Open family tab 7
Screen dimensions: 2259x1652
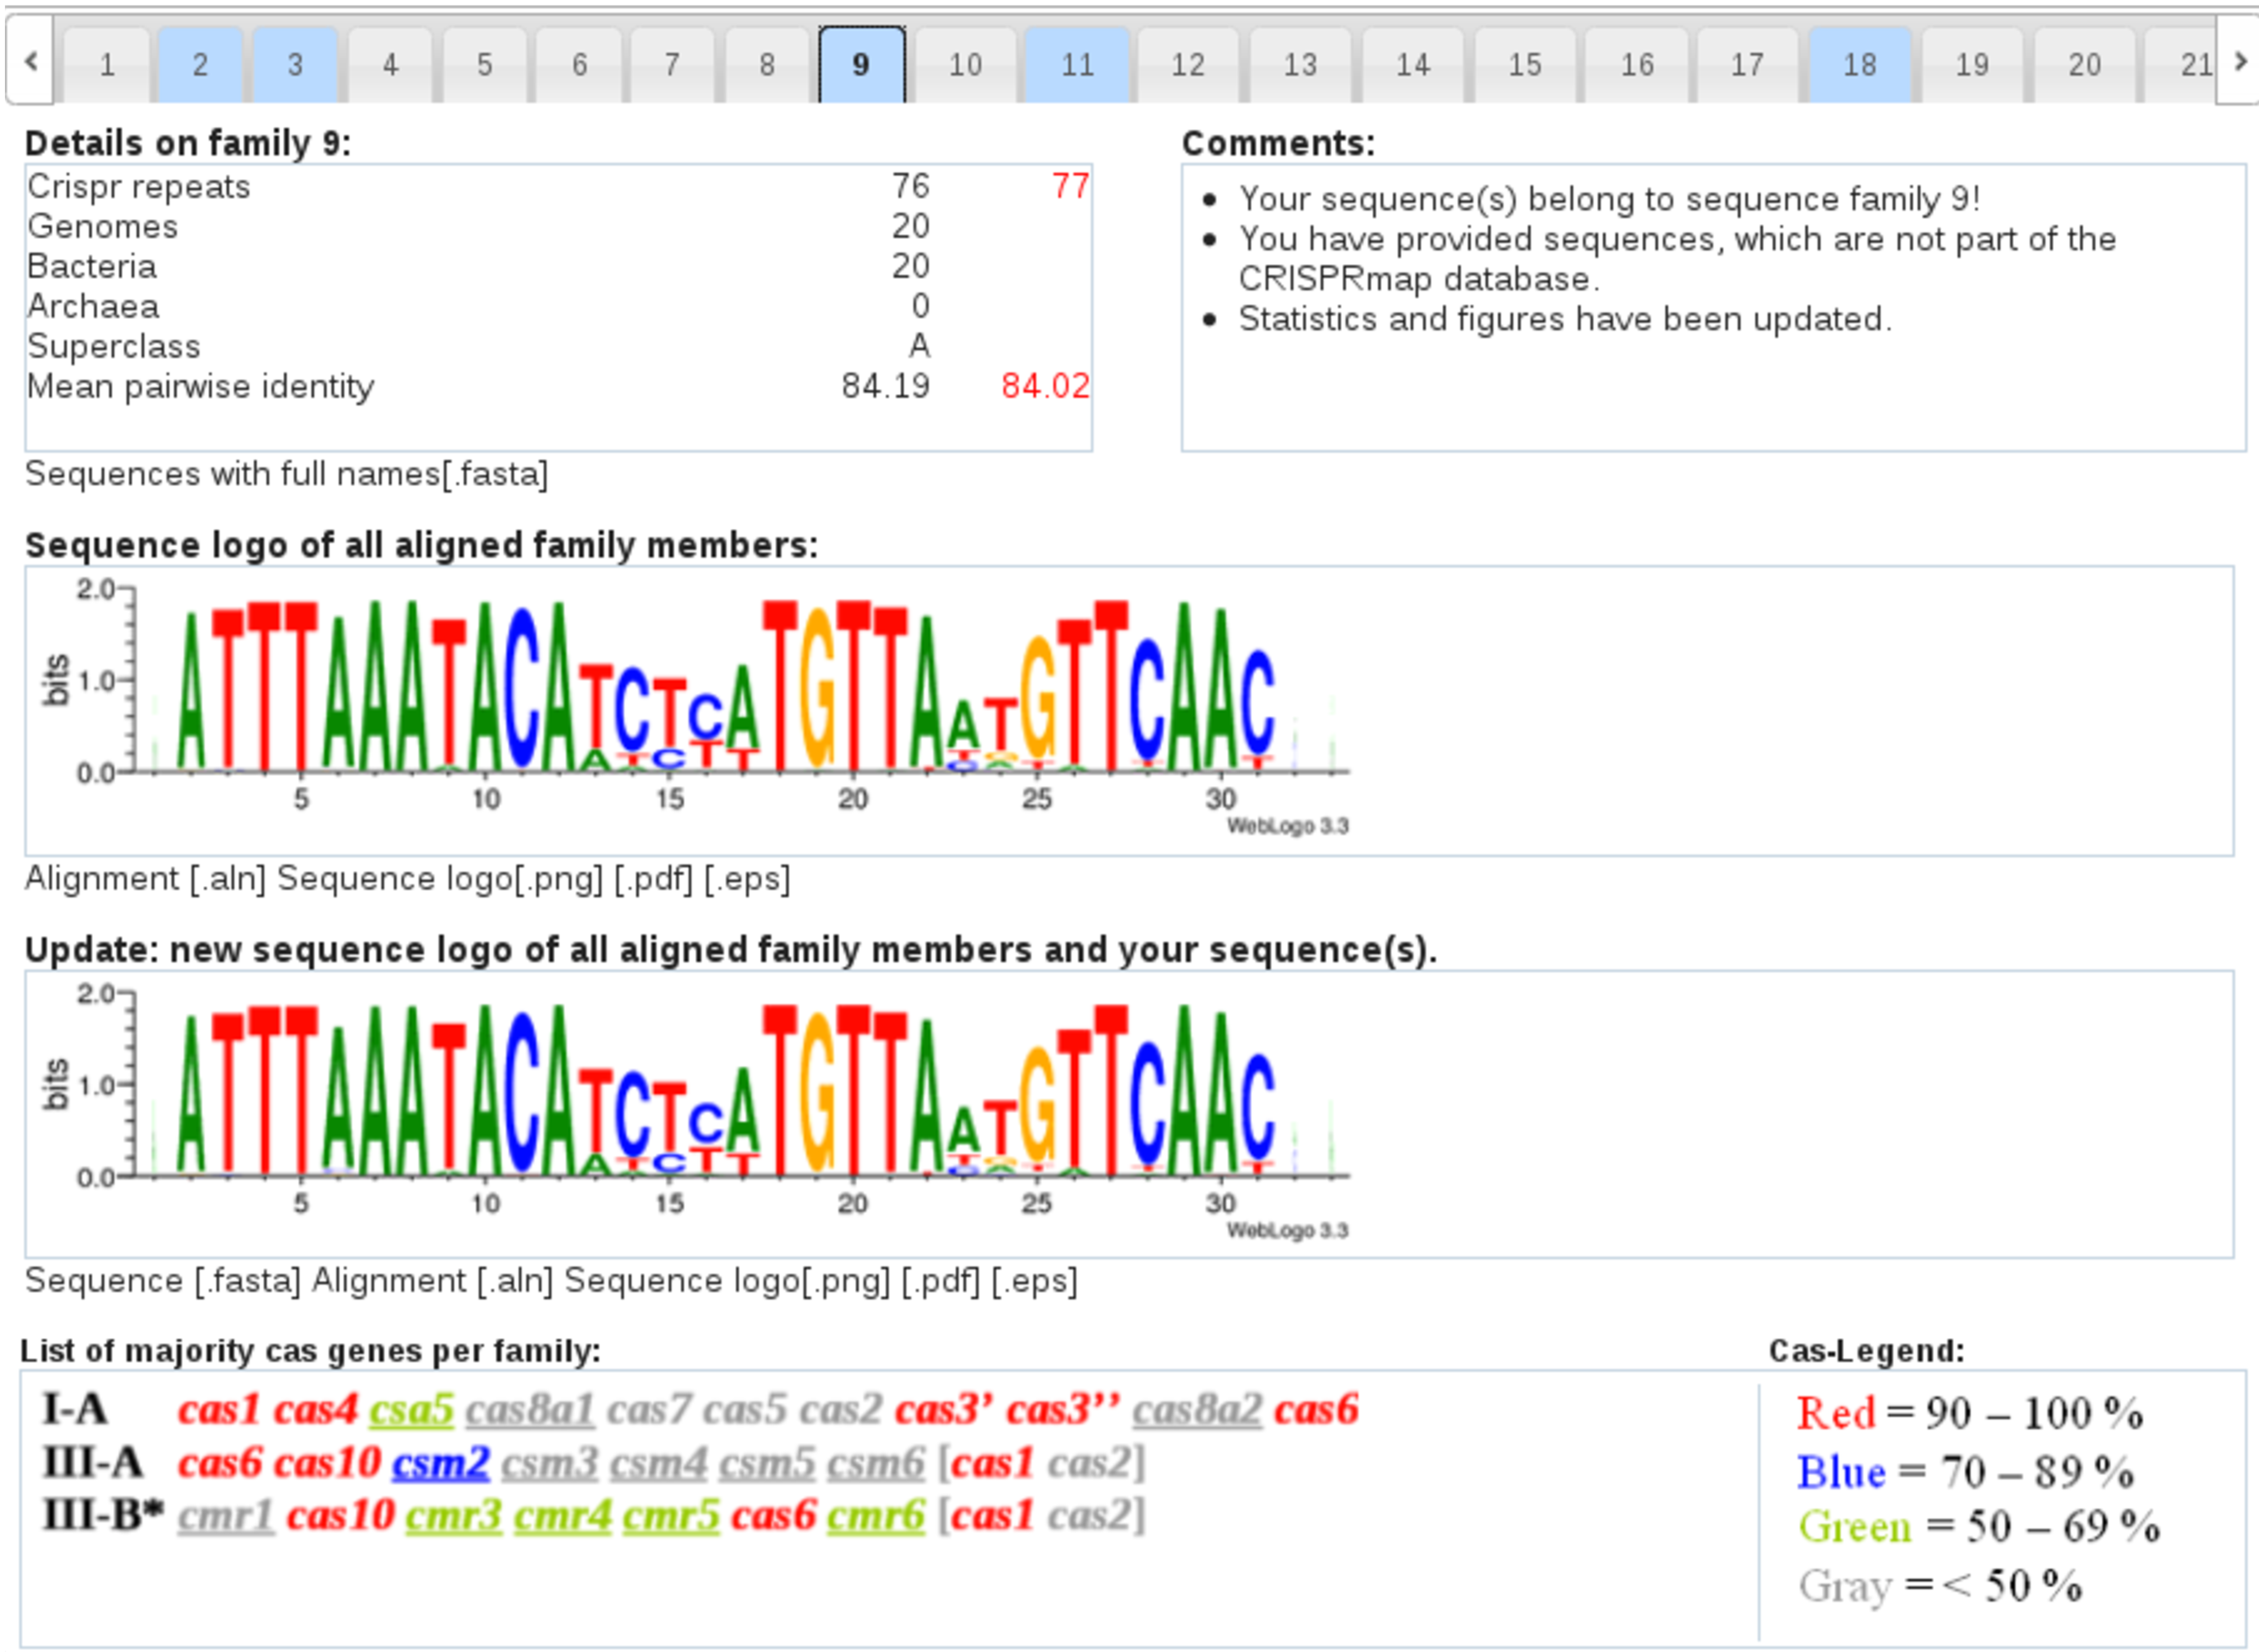click(x=672, y=65)
